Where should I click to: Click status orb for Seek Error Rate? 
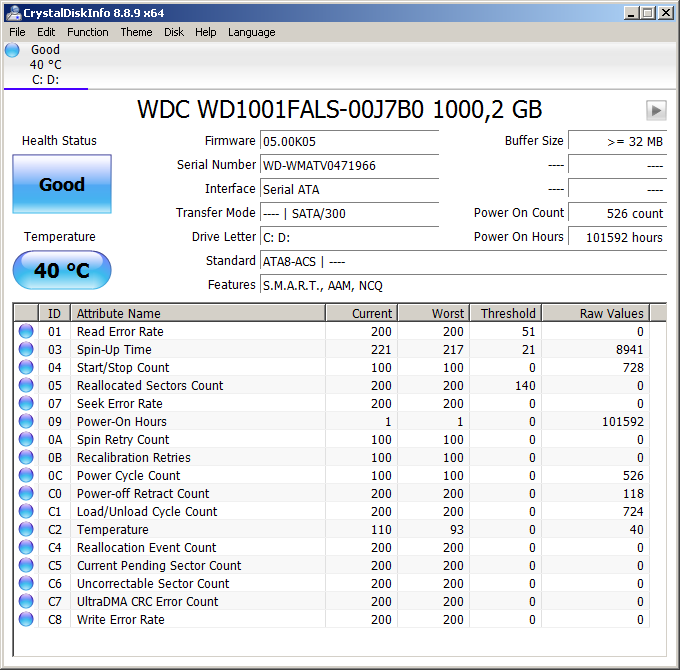[26, 403]
